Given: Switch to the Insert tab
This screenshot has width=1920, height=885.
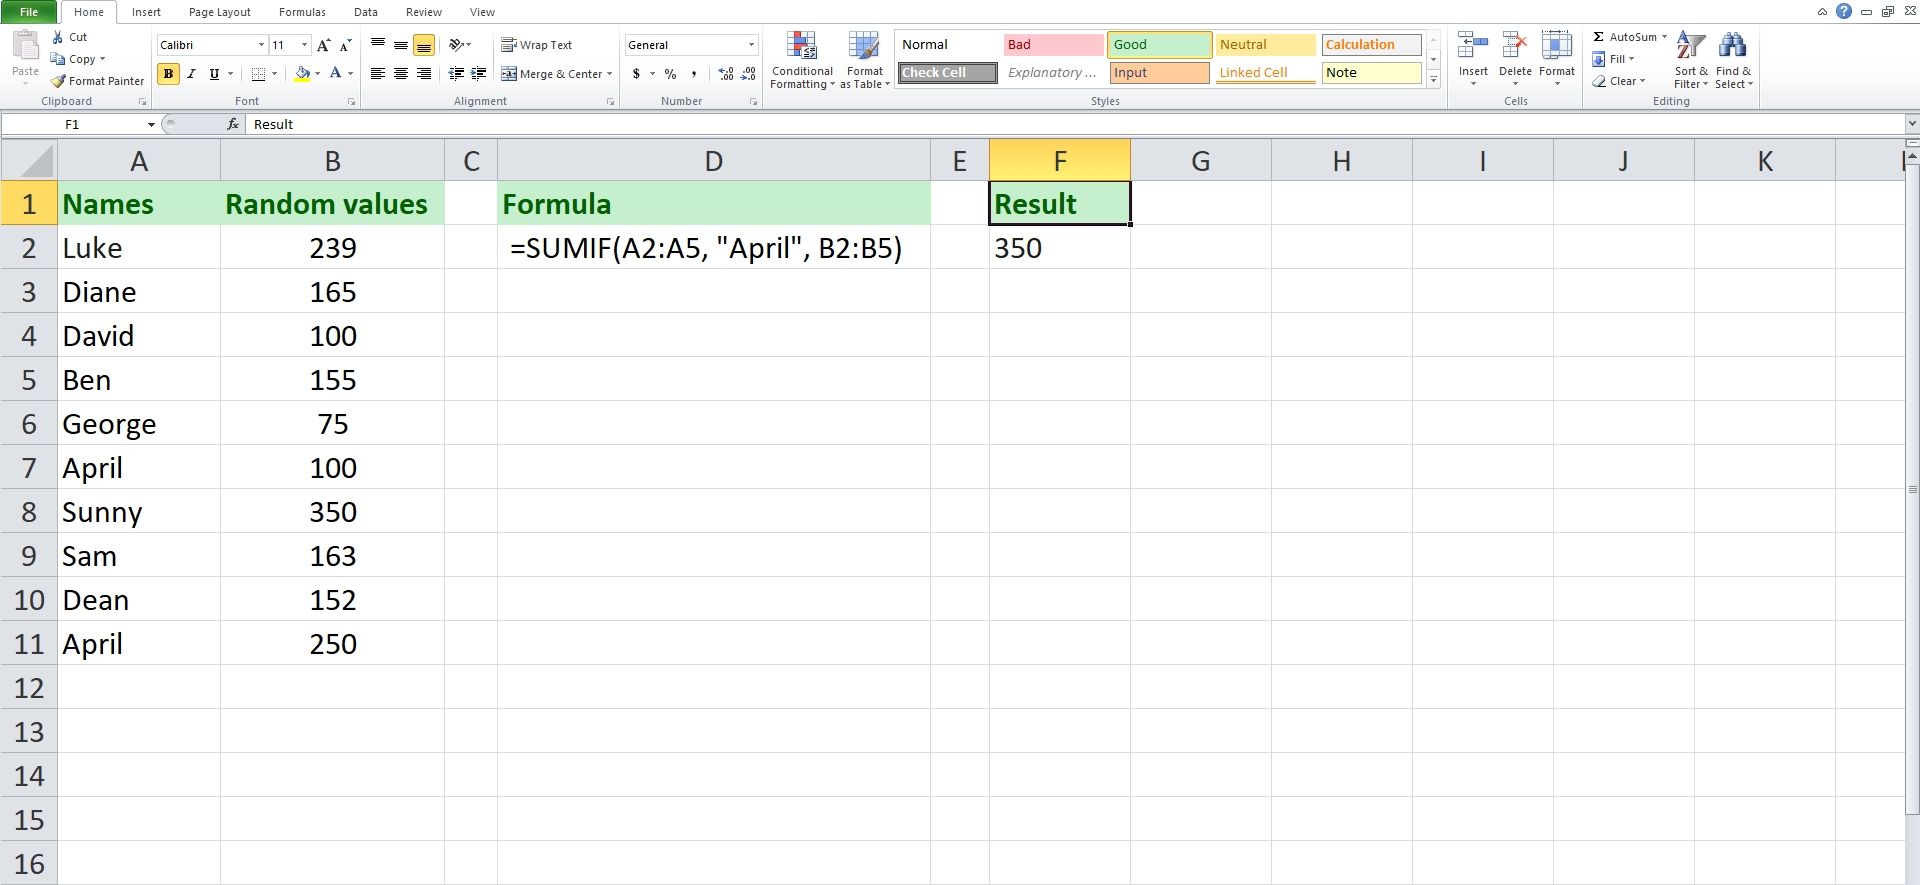Looking at the screenshot, I should point(146,12).
